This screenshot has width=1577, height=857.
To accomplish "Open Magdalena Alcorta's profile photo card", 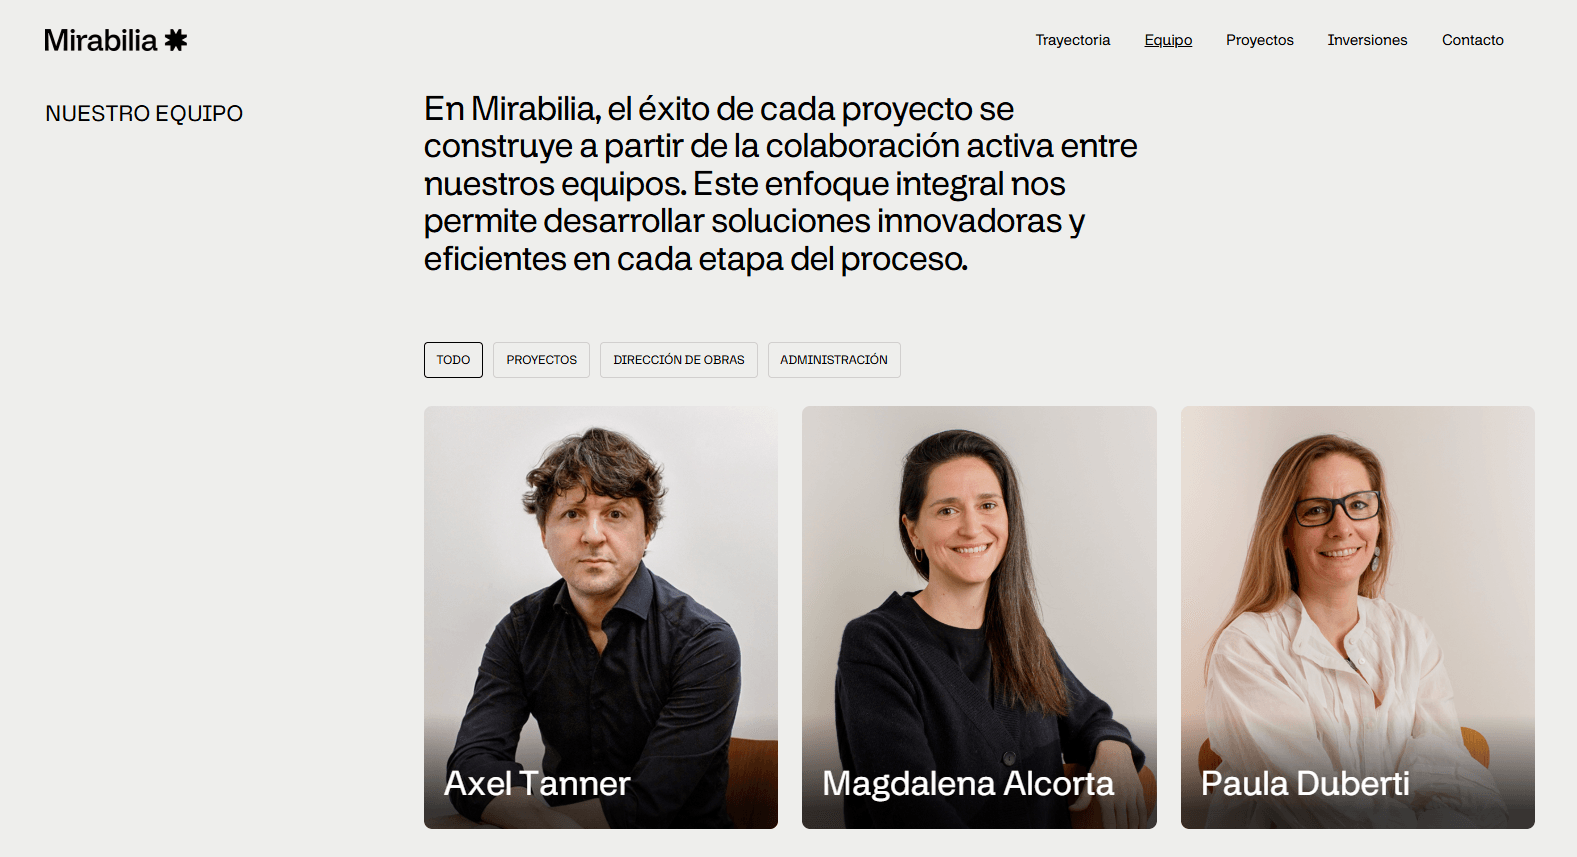I will coord(979,617).
